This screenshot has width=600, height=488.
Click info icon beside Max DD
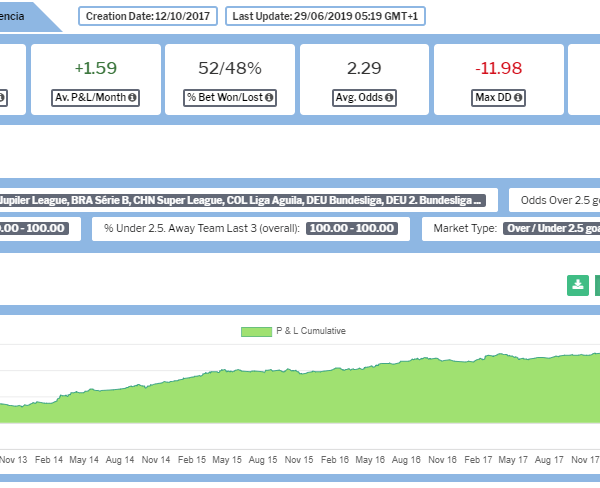tap(518, 98)
